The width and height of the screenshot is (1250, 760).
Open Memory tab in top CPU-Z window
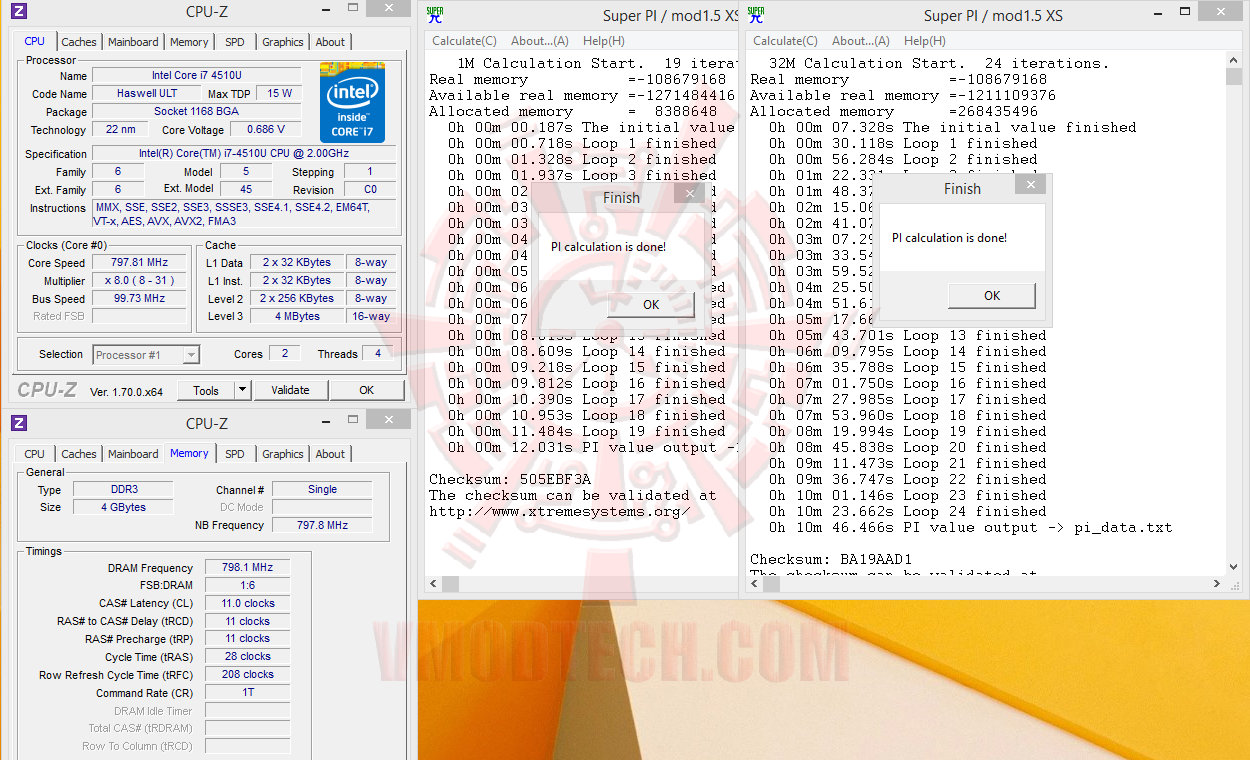[189, 42]
